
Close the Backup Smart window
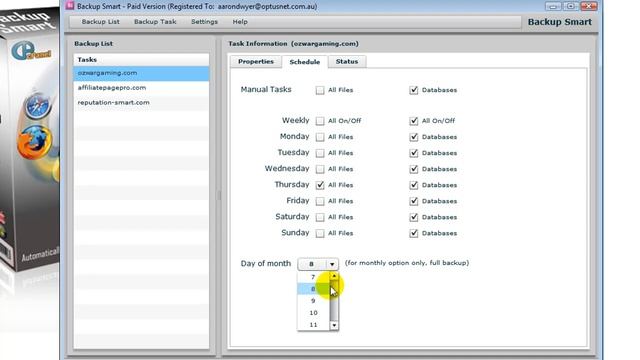click(x=589, y=6)
